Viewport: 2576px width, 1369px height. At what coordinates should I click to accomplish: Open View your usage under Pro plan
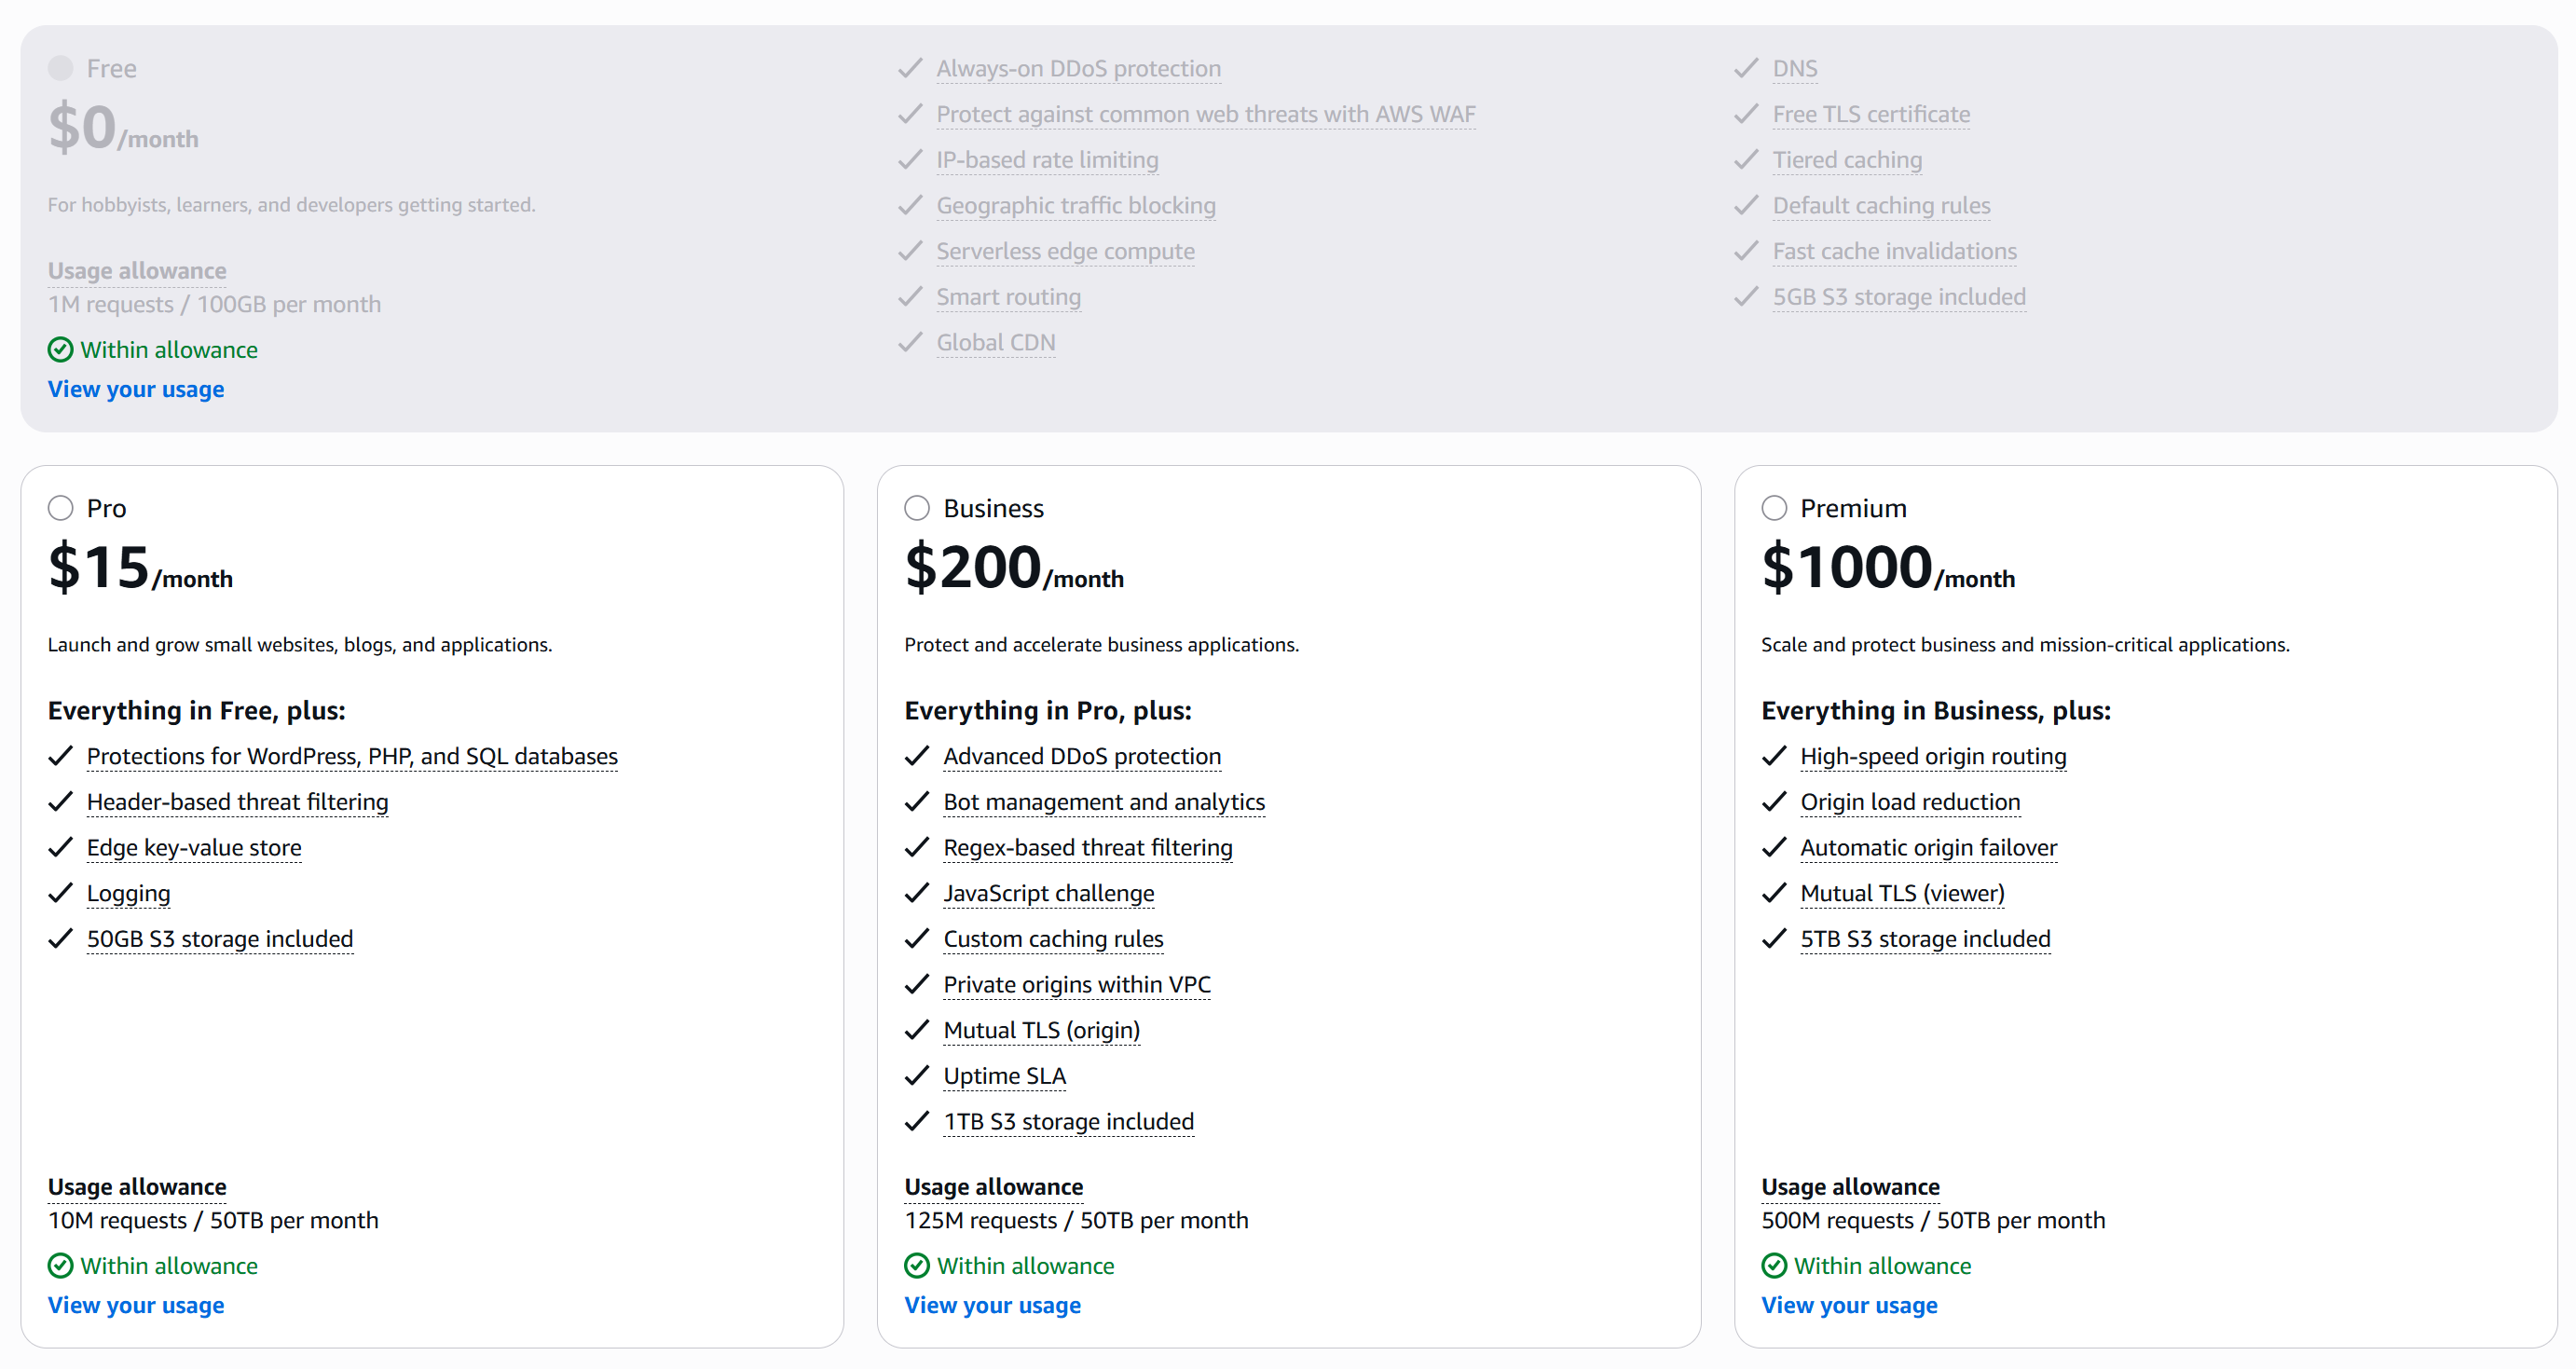136,1305
